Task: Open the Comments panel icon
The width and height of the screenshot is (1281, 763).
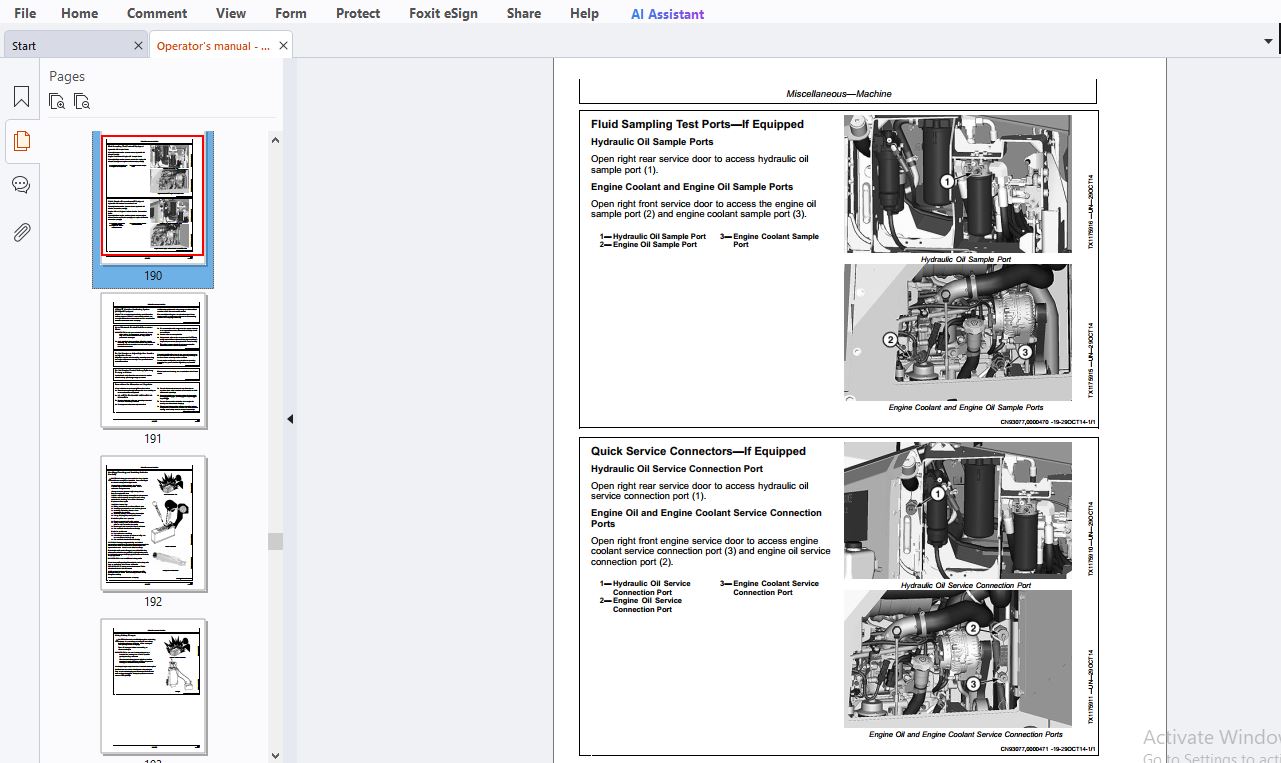Action: tap(21, 185)
